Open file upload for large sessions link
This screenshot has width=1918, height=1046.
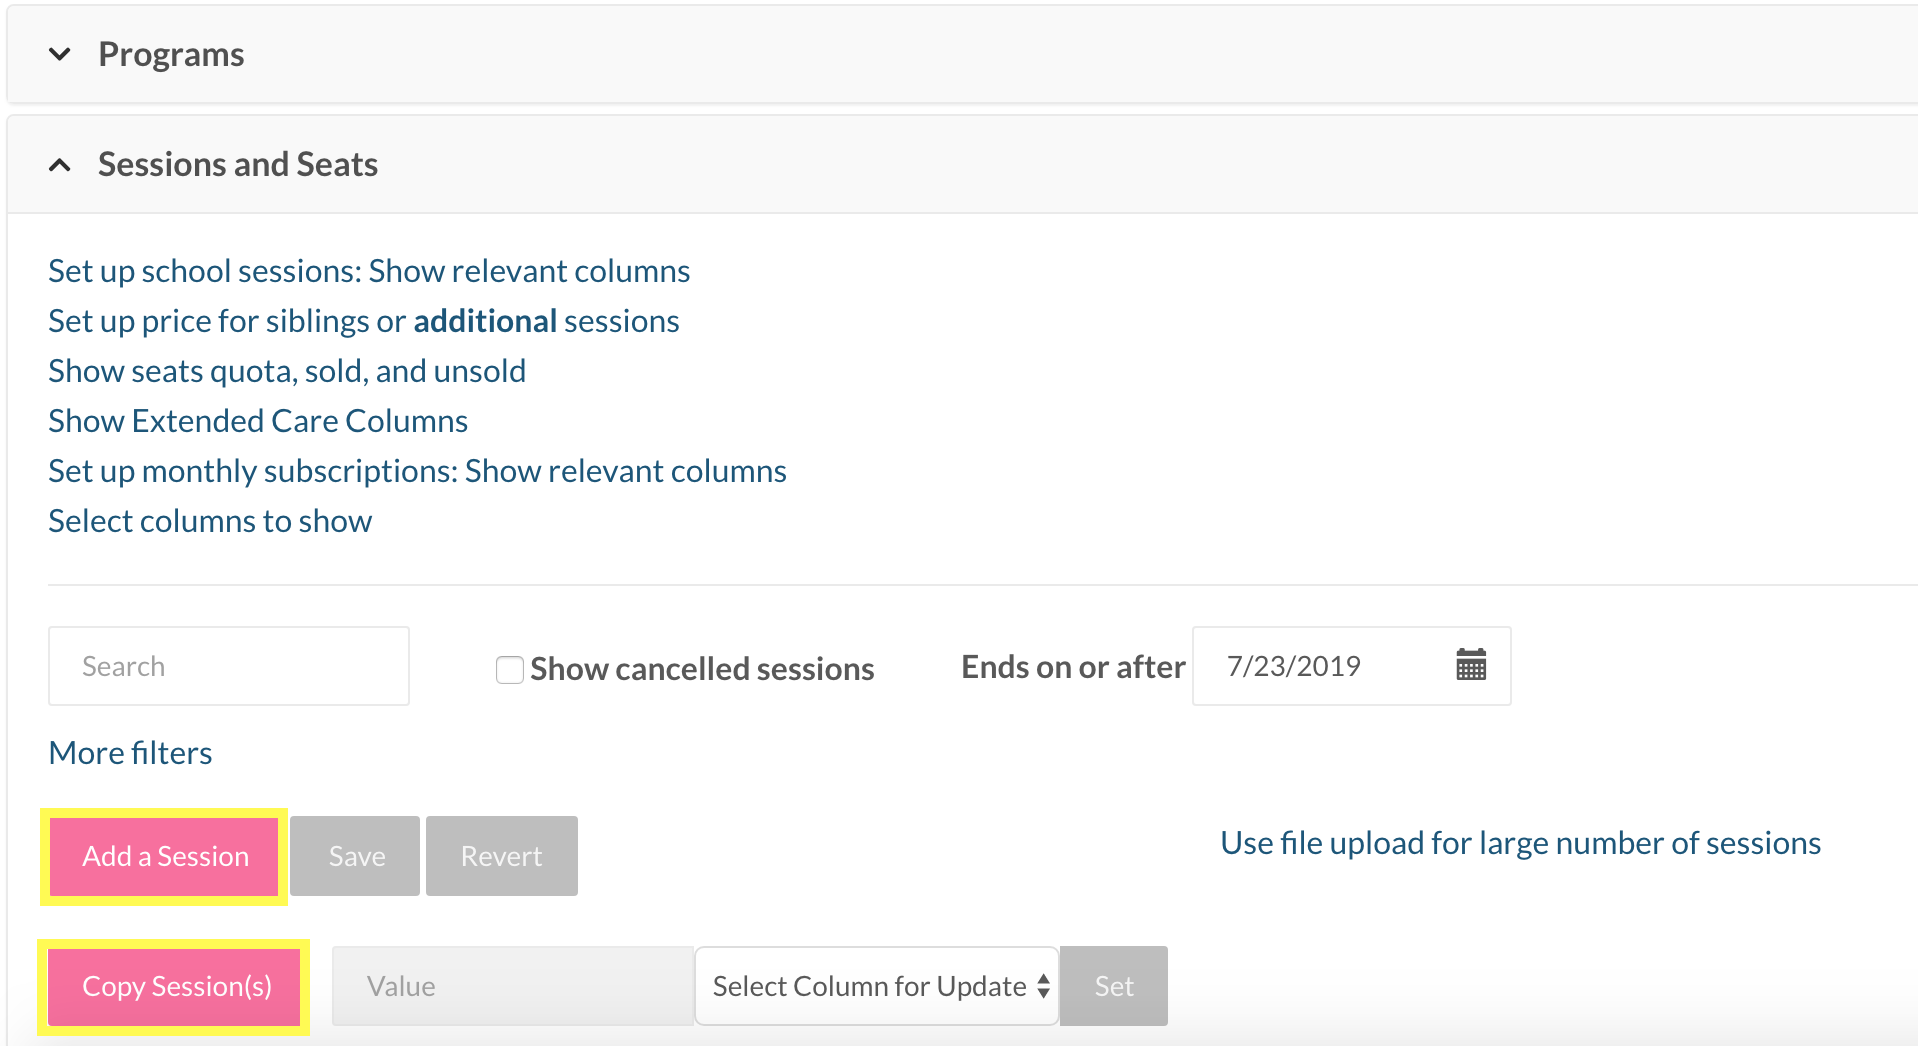pos(1520,843)
